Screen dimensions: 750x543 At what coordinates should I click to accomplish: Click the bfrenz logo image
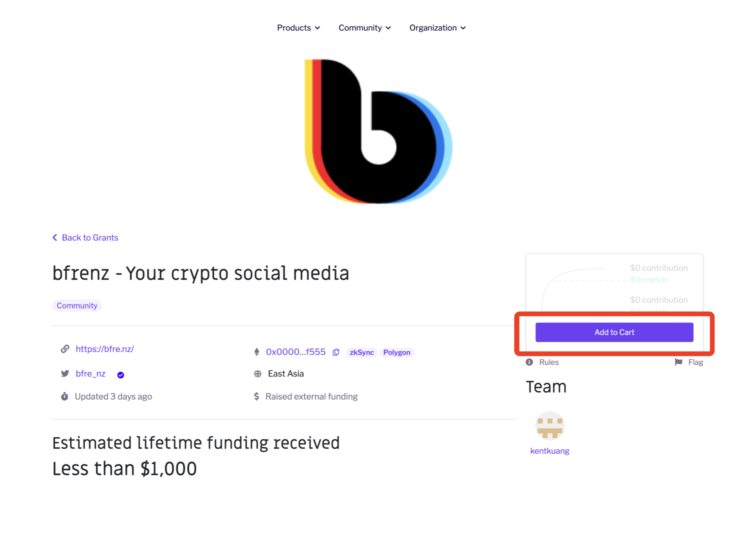pos(378,131)
